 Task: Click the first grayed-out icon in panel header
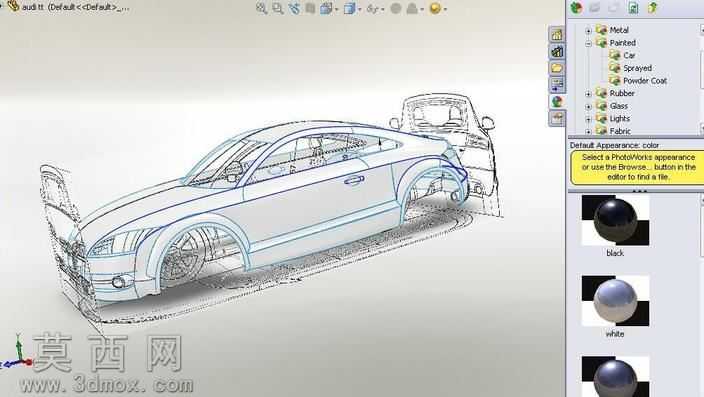[595, 8]
